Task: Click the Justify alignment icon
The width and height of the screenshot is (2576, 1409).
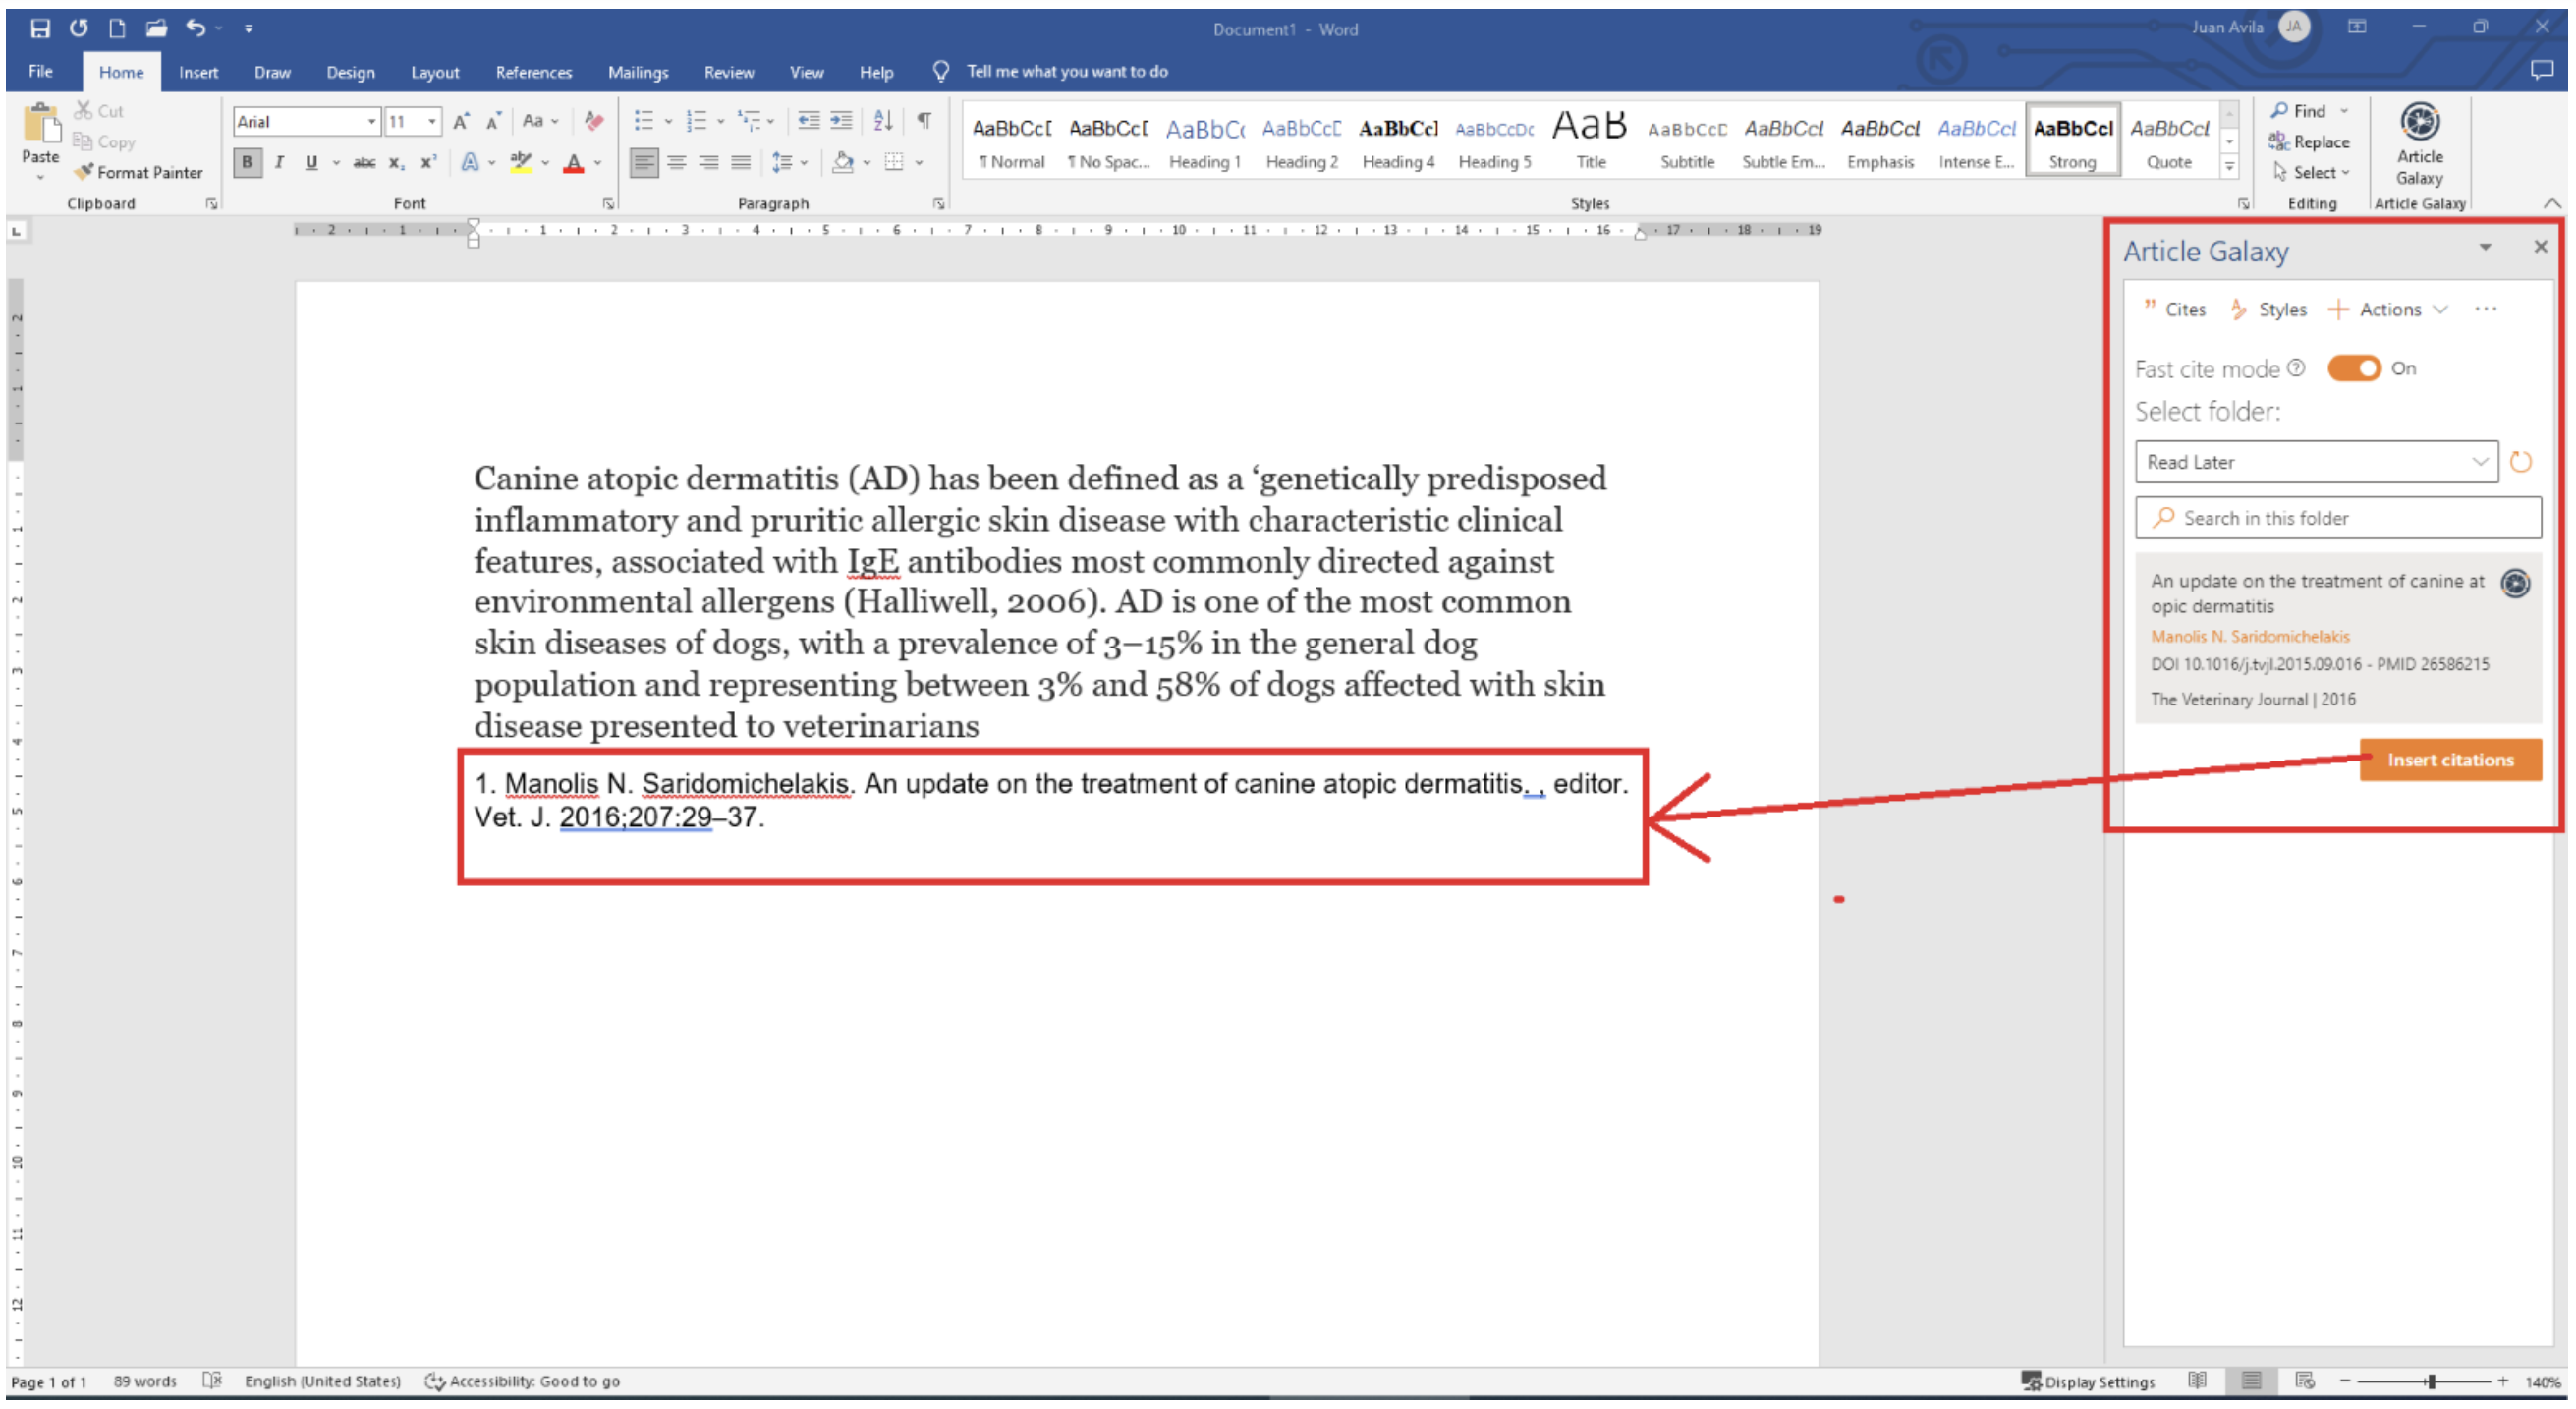Action: 740,162
